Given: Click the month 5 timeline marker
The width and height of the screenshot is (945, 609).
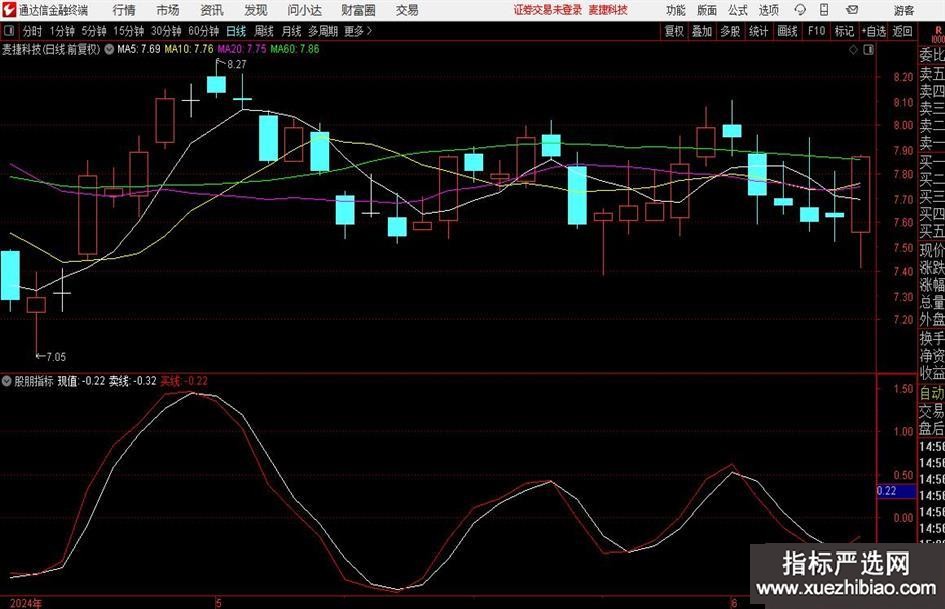Looking at the screenshot, I should (x=219, y=603).
